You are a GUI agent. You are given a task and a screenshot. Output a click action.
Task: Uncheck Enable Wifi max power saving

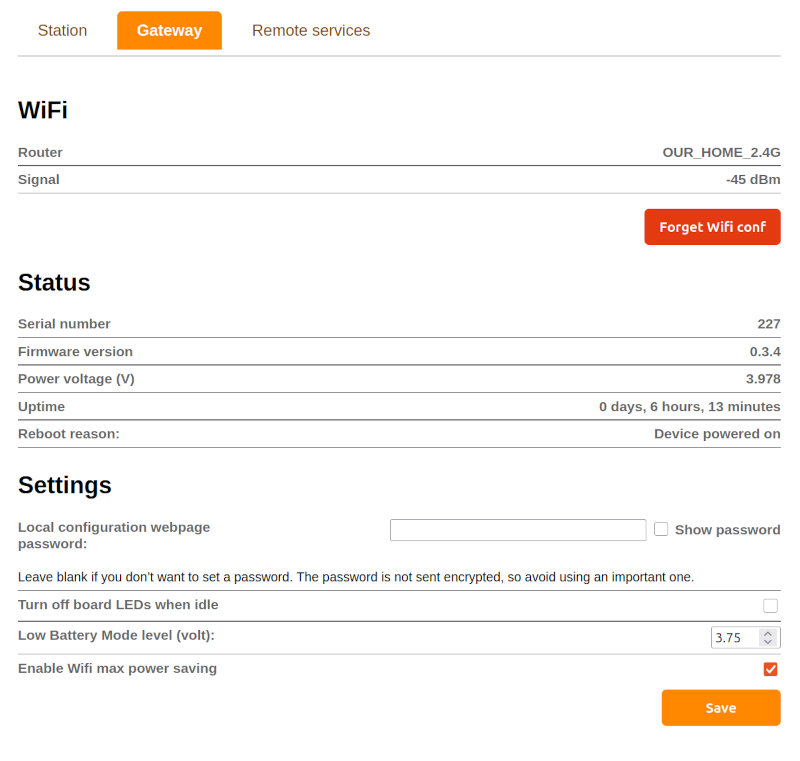(x=770, y=669)
